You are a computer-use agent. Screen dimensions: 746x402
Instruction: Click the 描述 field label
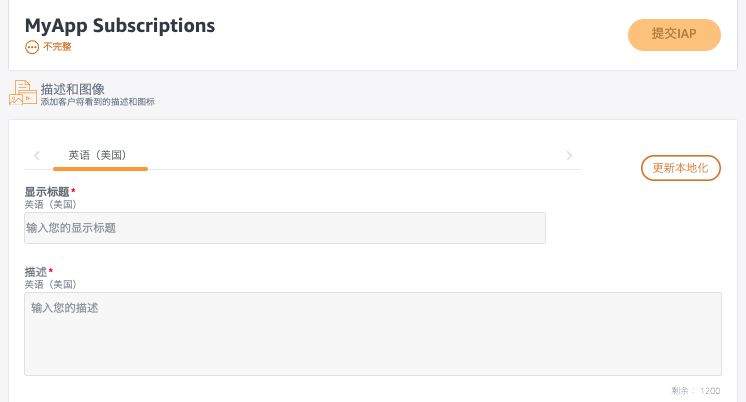tap(35, 271)
